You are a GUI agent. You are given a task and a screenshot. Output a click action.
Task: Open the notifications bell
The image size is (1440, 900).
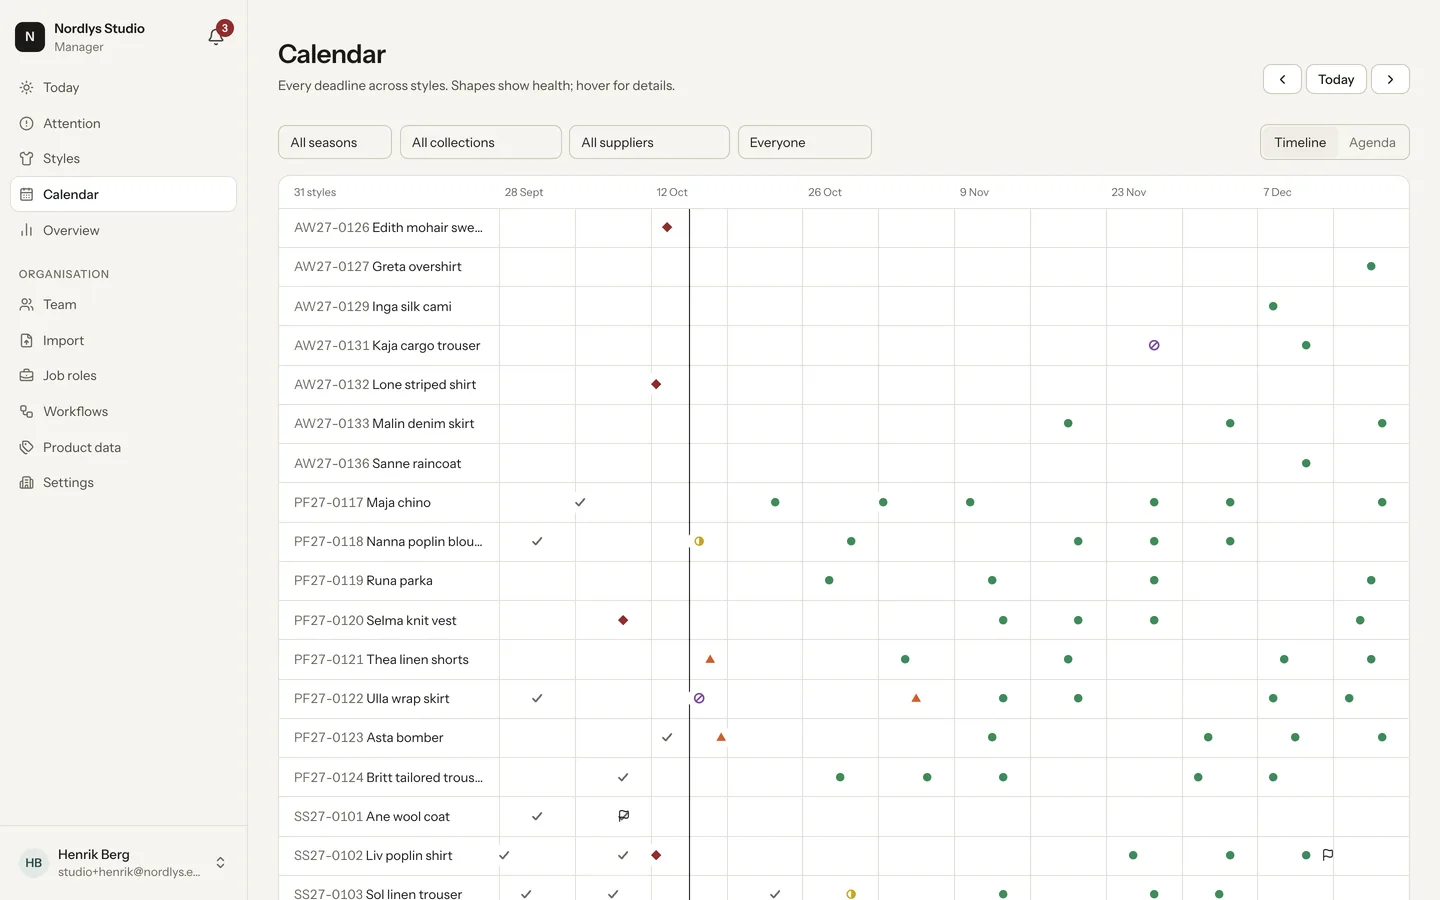tap(216, 37)
